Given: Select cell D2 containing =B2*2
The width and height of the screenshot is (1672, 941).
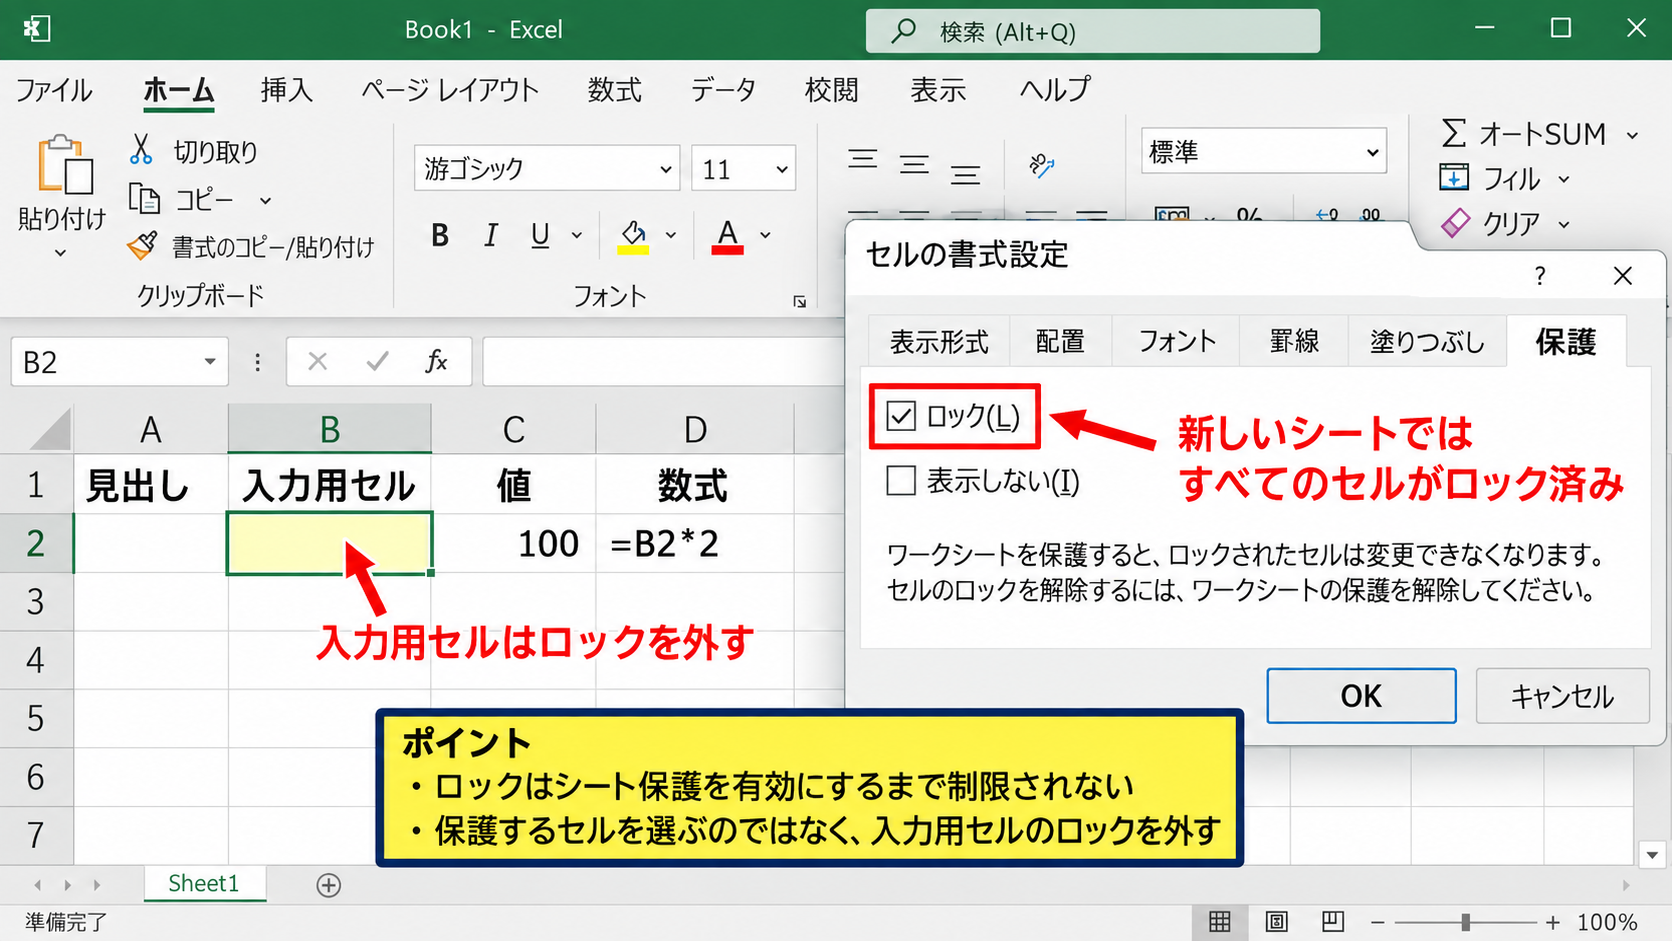Looking at the screenshot, I should coord(695,544).
